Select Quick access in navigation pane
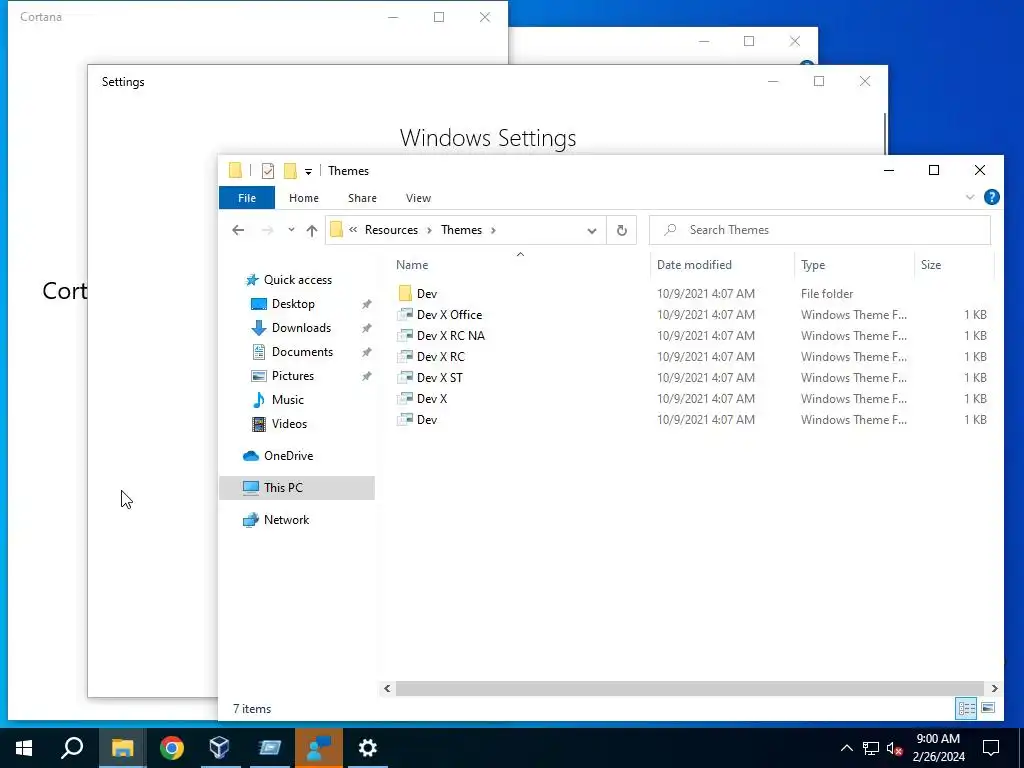 (x=298, y=280)
